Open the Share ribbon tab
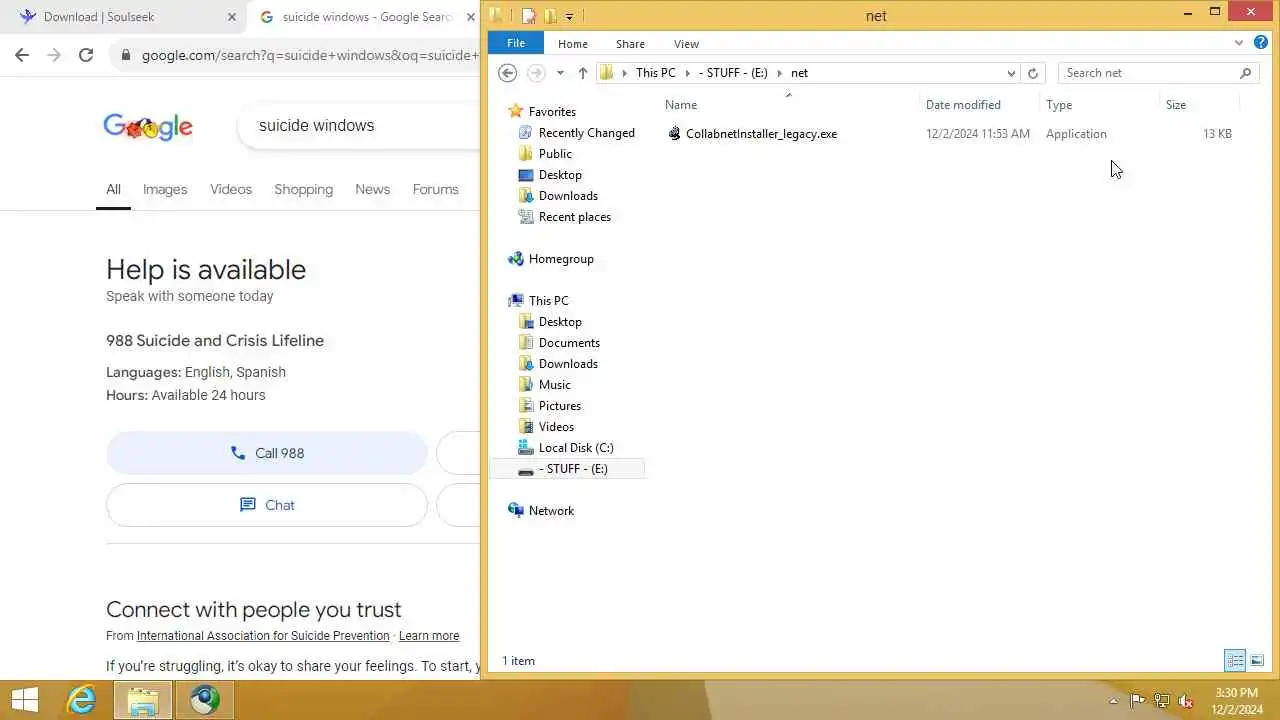This screenshot has height=720, width=1280. click(x=630, y=44)
